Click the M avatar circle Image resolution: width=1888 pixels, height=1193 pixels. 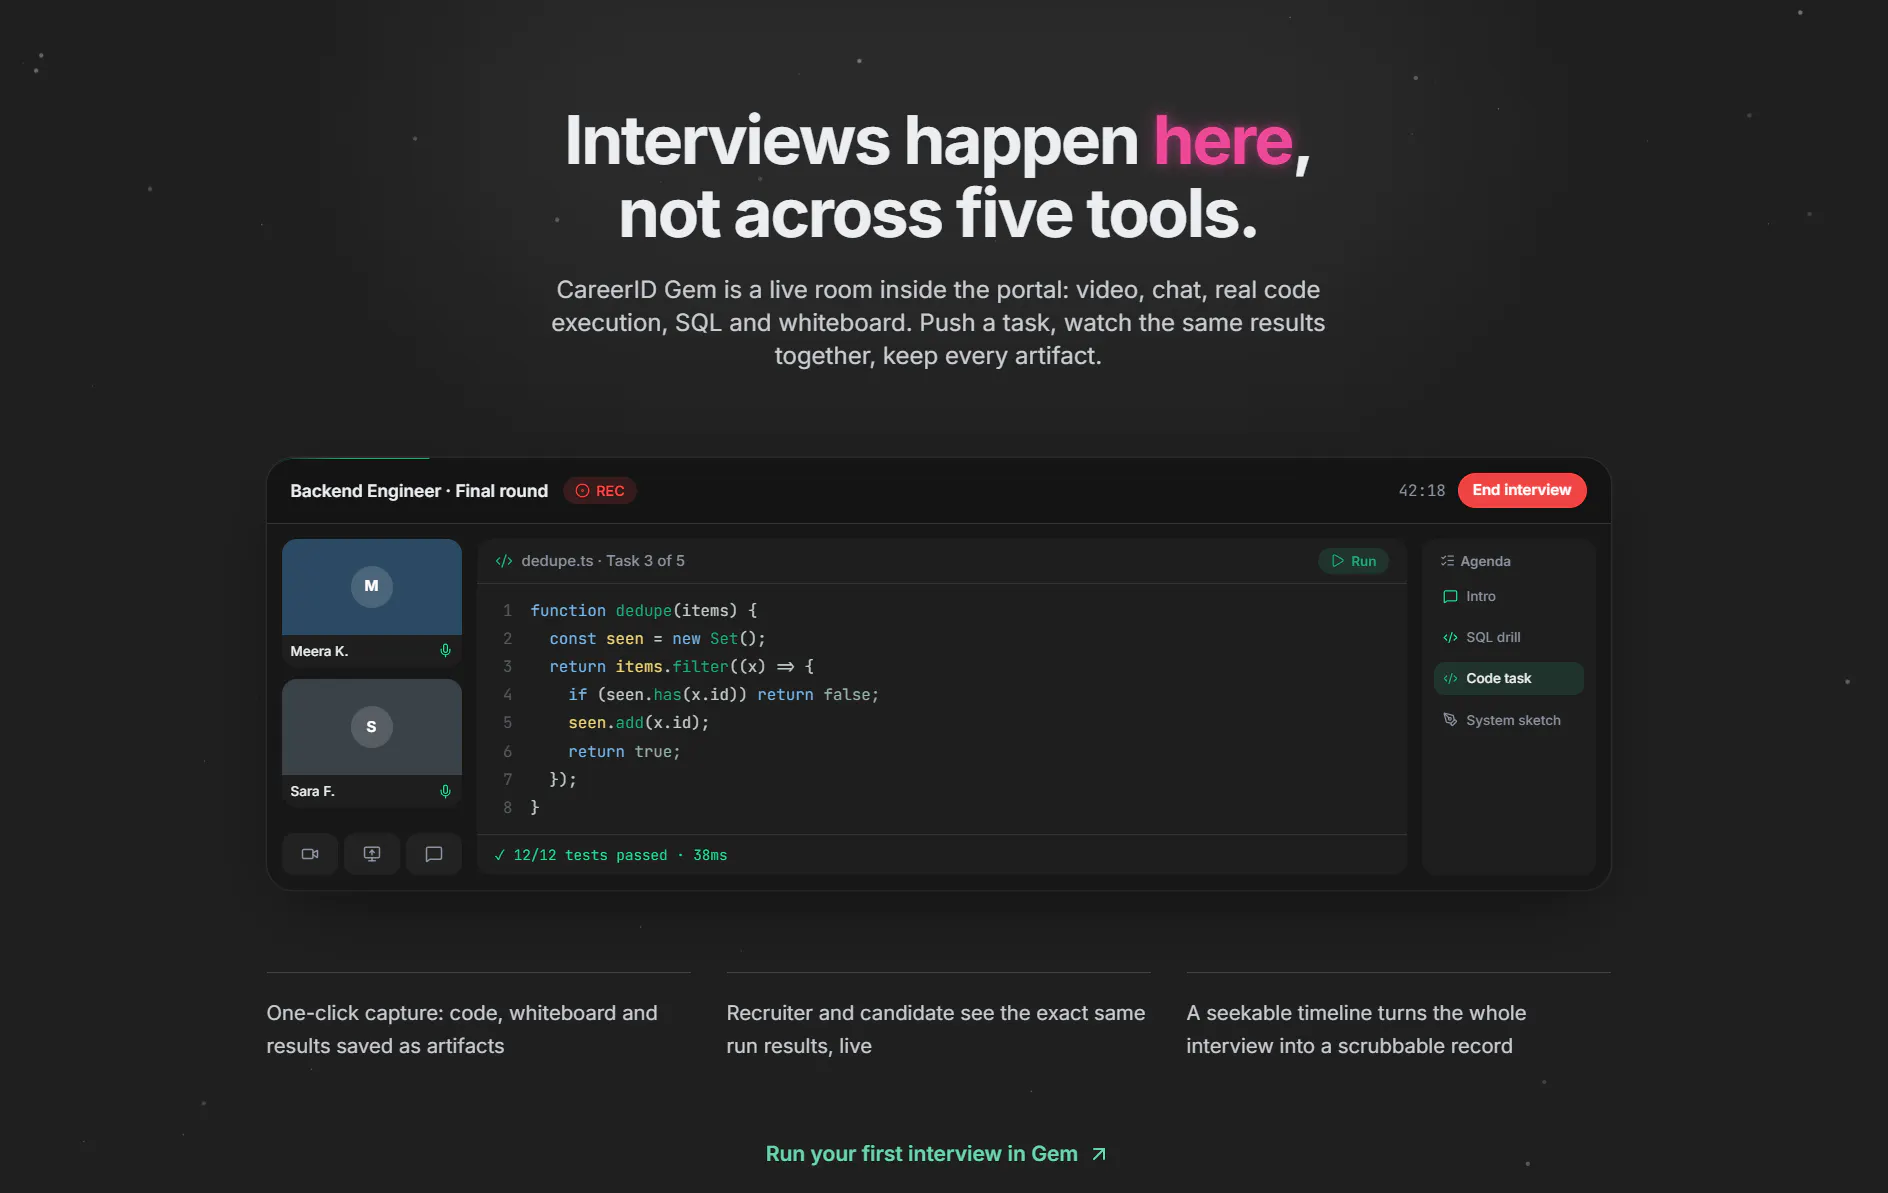pos(372,586)
